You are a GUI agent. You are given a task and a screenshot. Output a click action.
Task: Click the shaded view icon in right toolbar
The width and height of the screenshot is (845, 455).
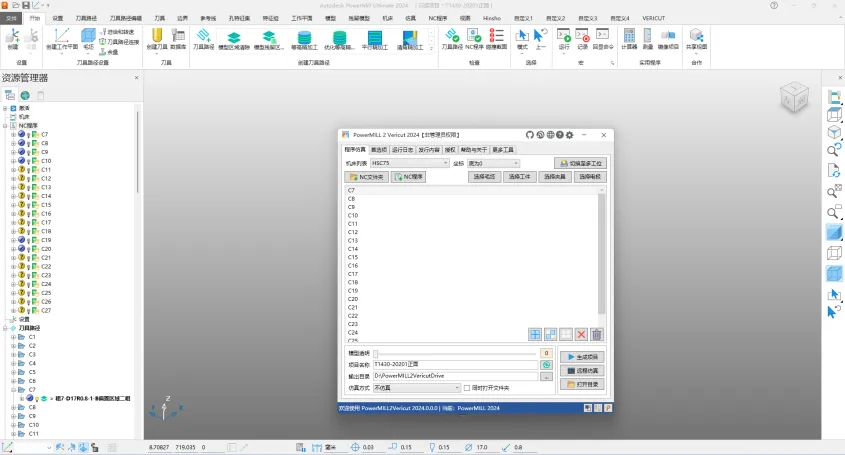tap(834, 233)
